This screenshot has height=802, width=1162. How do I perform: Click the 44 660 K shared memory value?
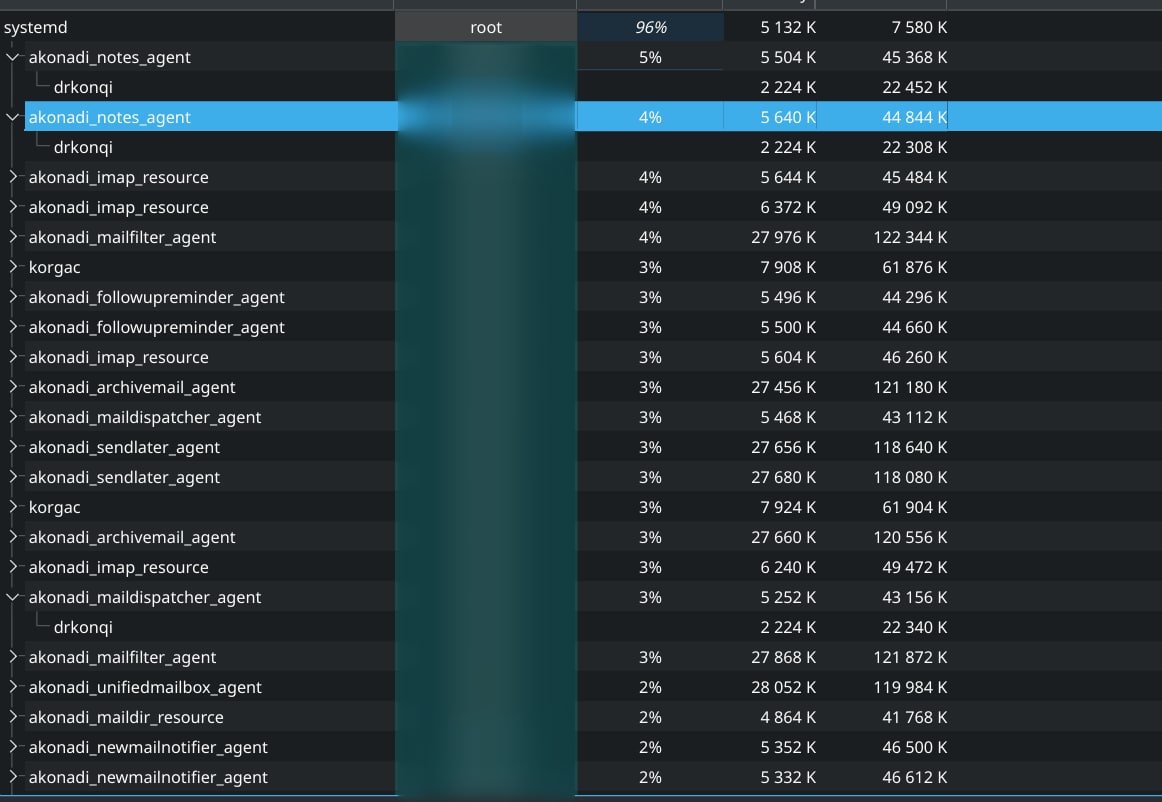pyautogui.click(x=914, y=327)
